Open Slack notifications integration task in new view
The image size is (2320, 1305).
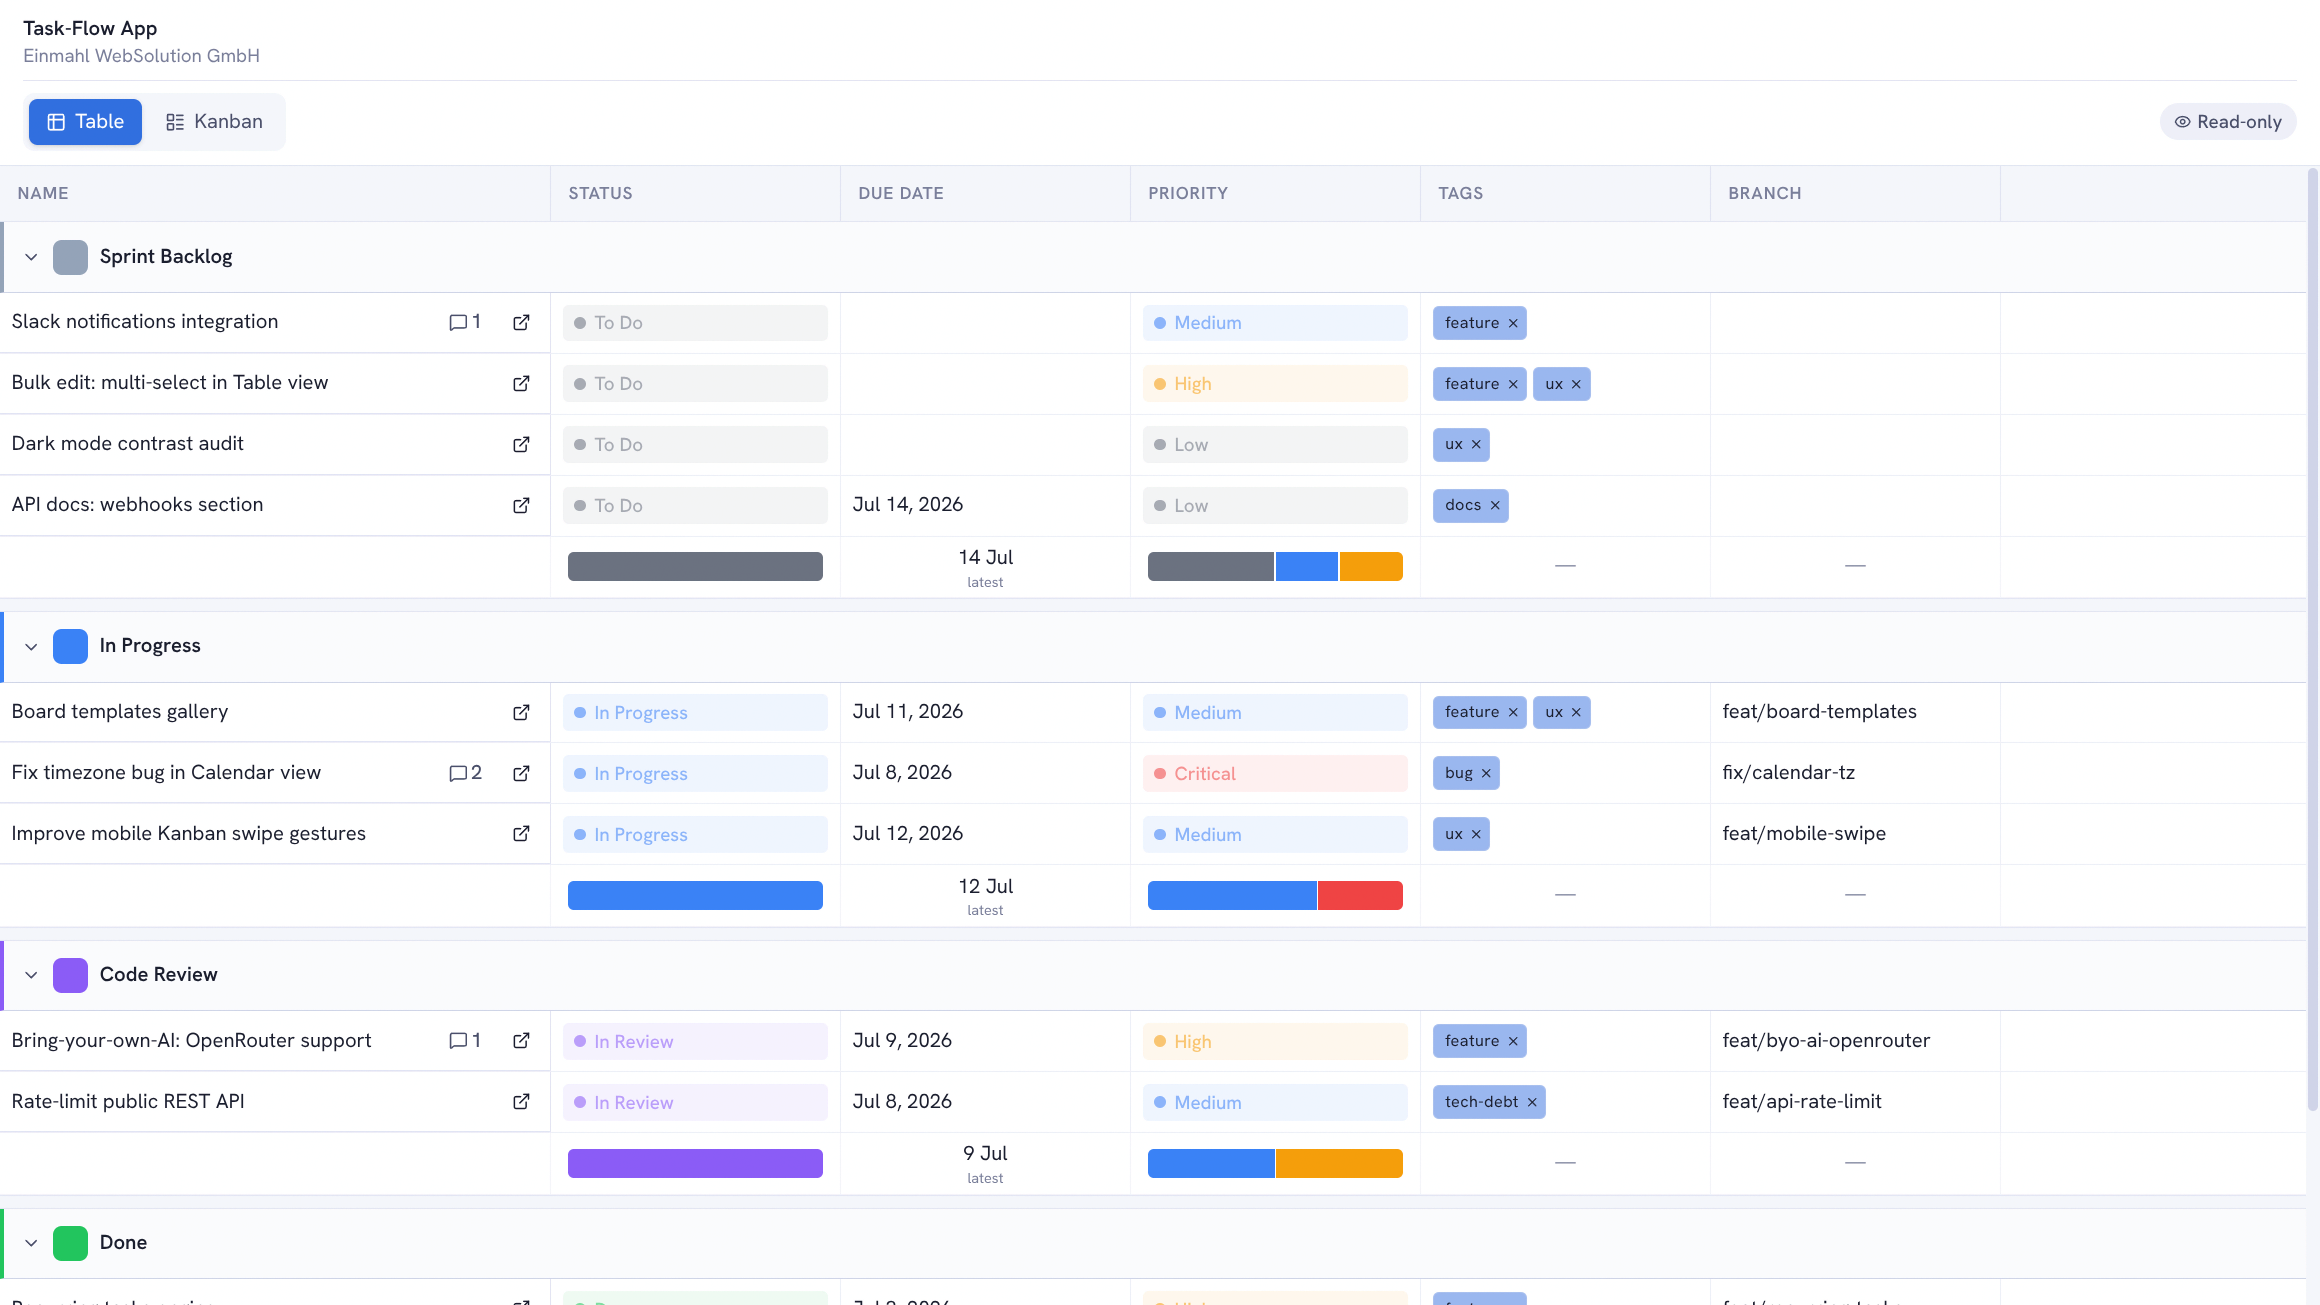(521, 322)
